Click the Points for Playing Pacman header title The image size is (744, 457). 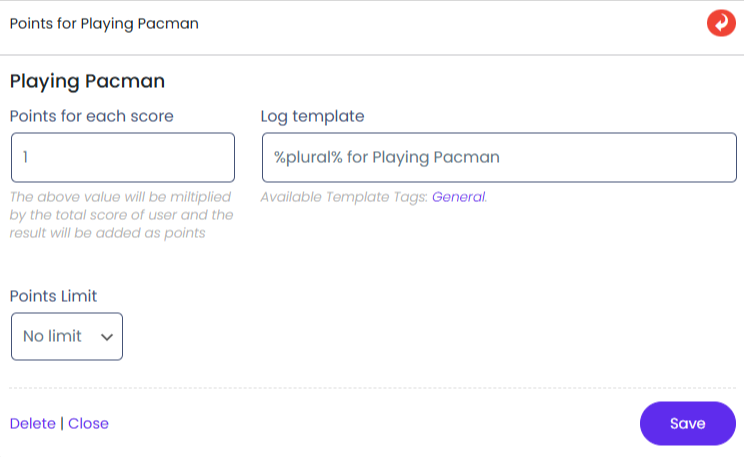click(x=104, y=24)
